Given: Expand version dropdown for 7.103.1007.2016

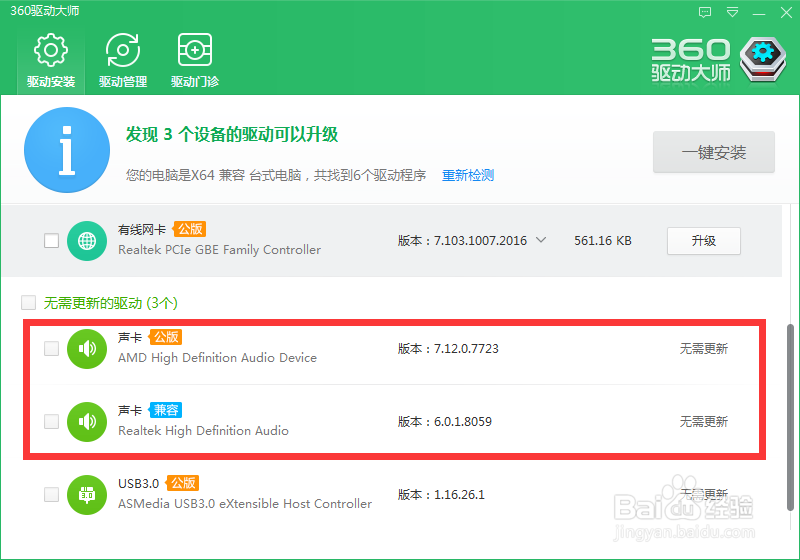Looking at the screenshot, I should pyautogui.click(x=541, y=240).
